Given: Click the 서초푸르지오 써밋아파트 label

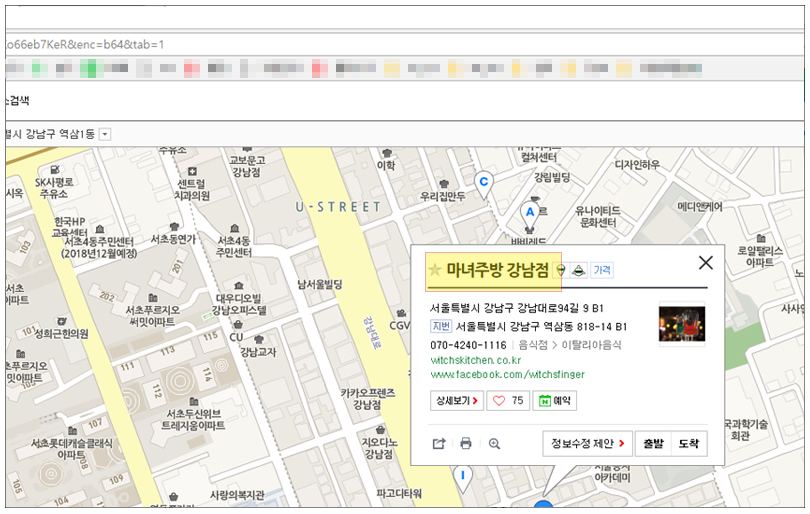Looking at the screenshot, I should click(153, 316).
